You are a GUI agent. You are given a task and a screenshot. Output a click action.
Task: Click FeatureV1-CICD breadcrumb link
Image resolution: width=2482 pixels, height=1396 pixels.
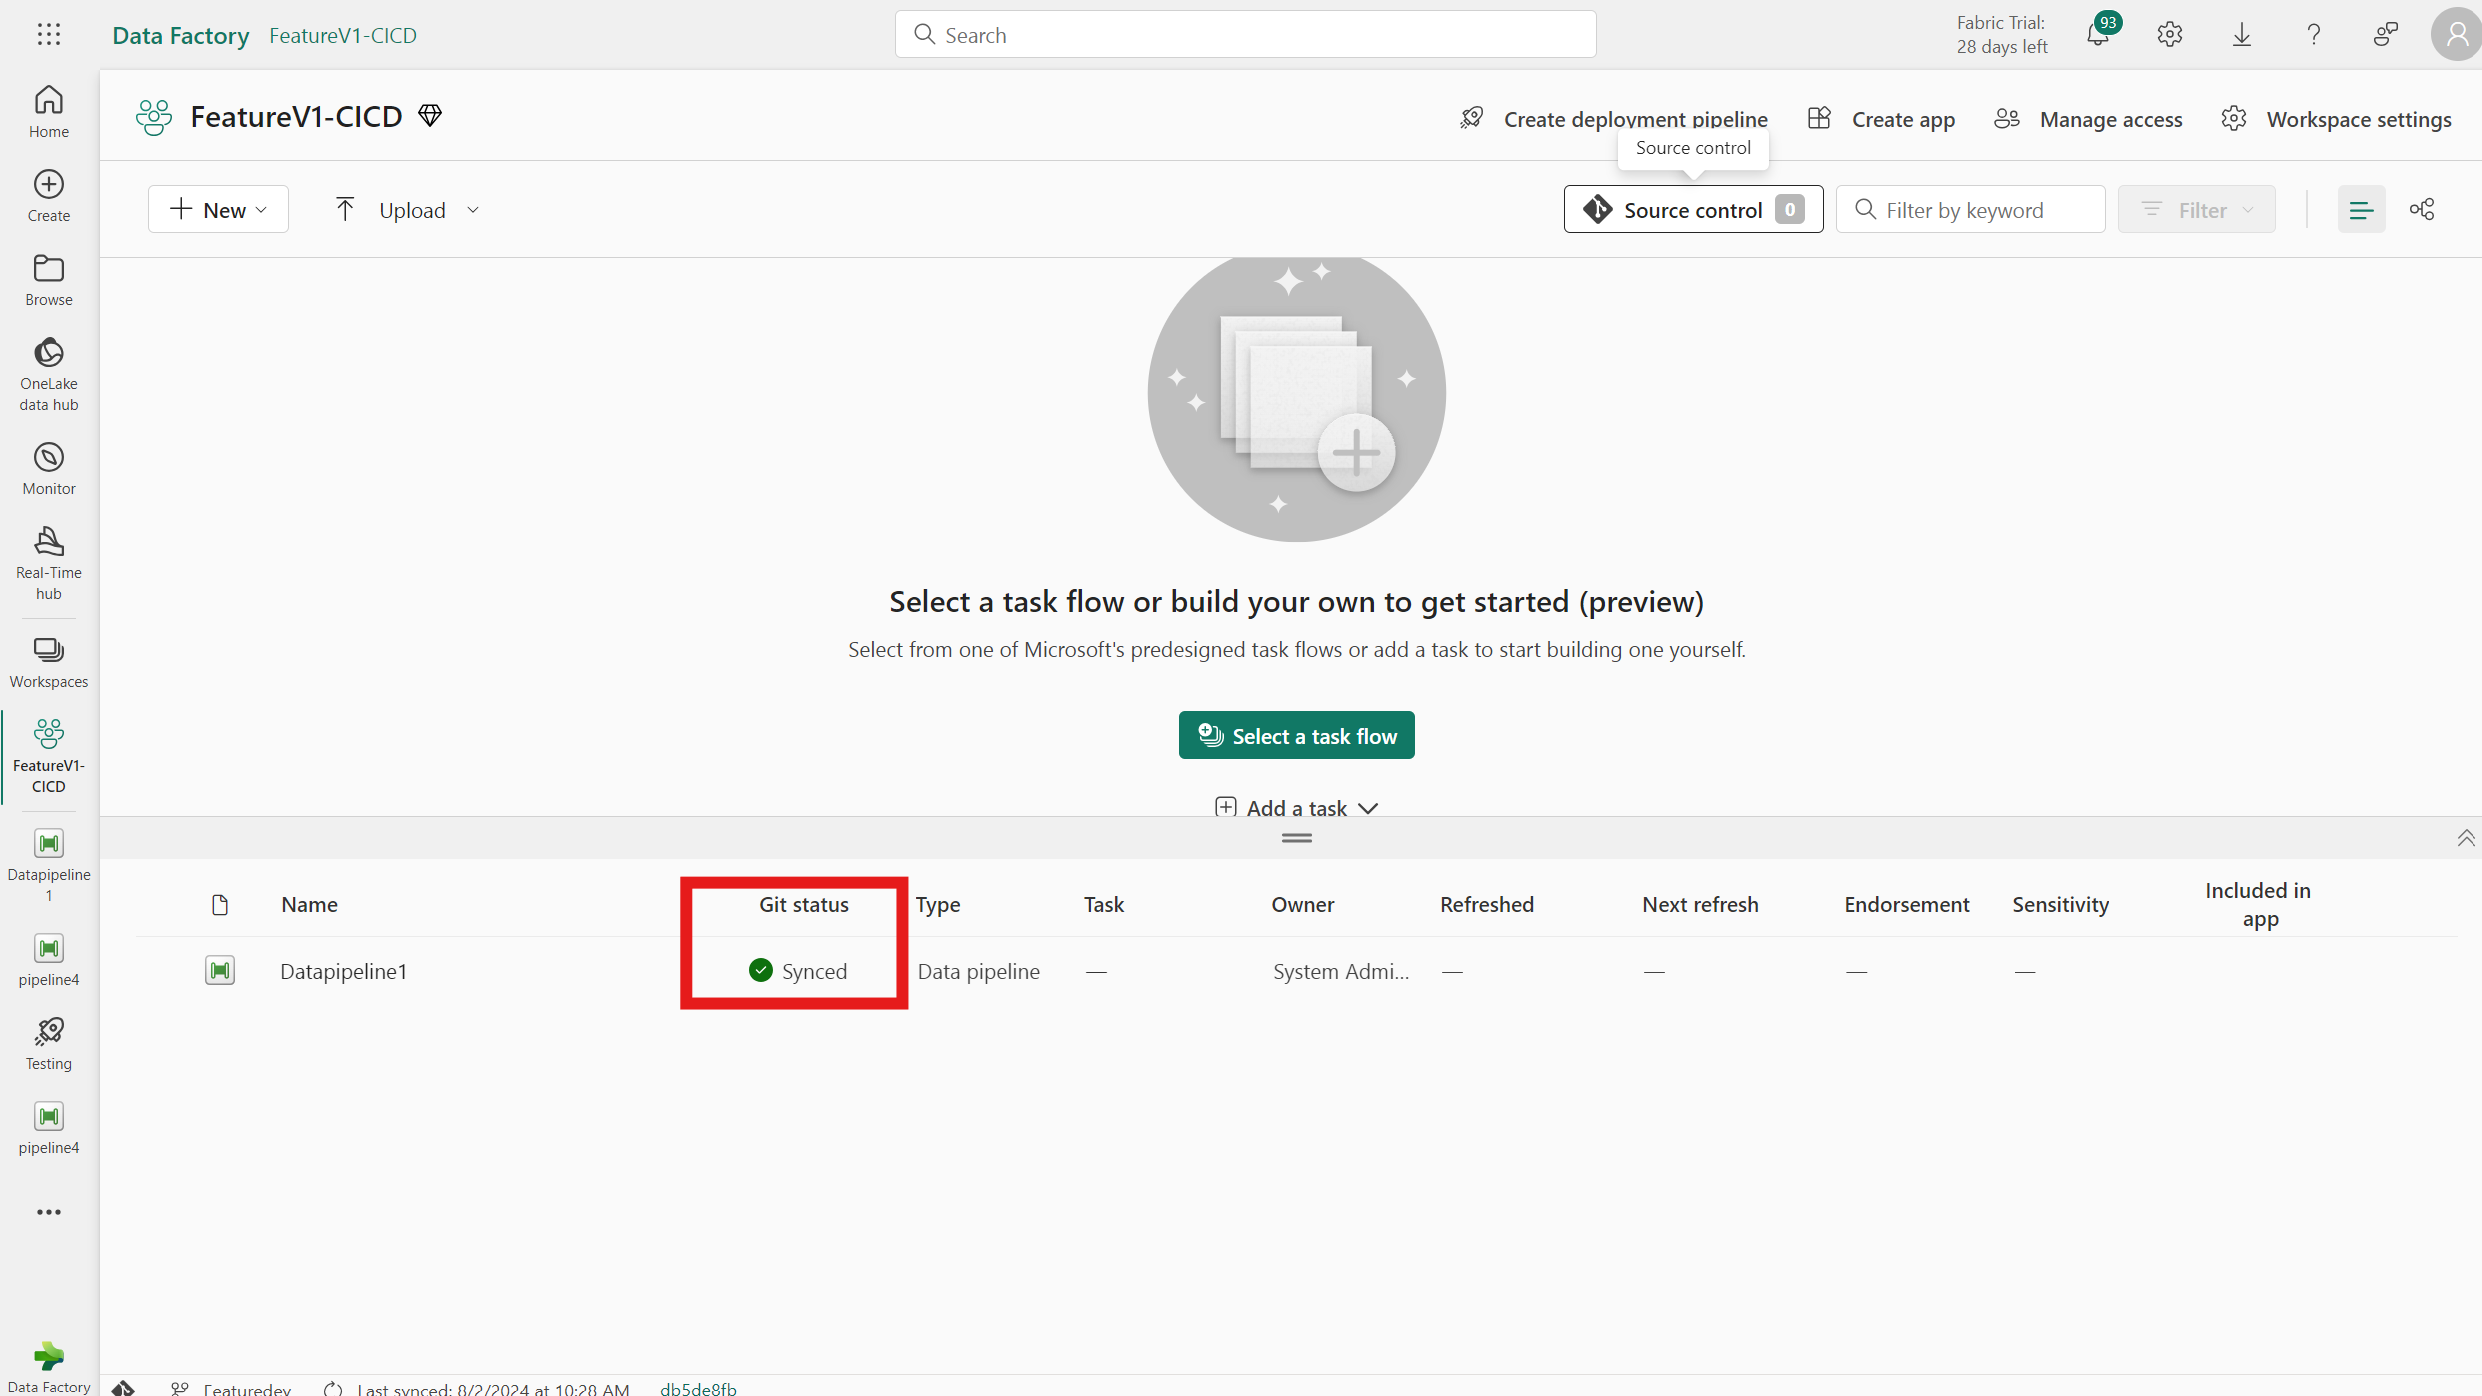(343, 35)
